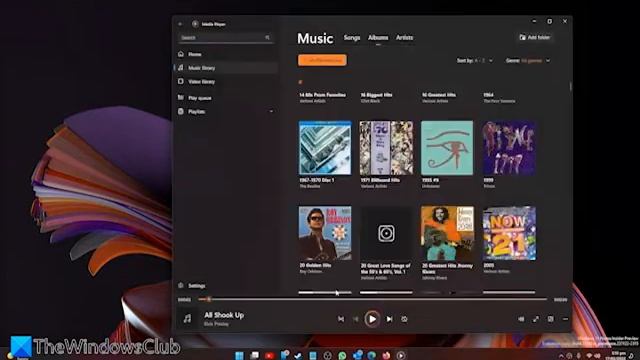640x360 pixels.
Task: Toggle shuffle in the playback bar
Action: click(341, 319)
